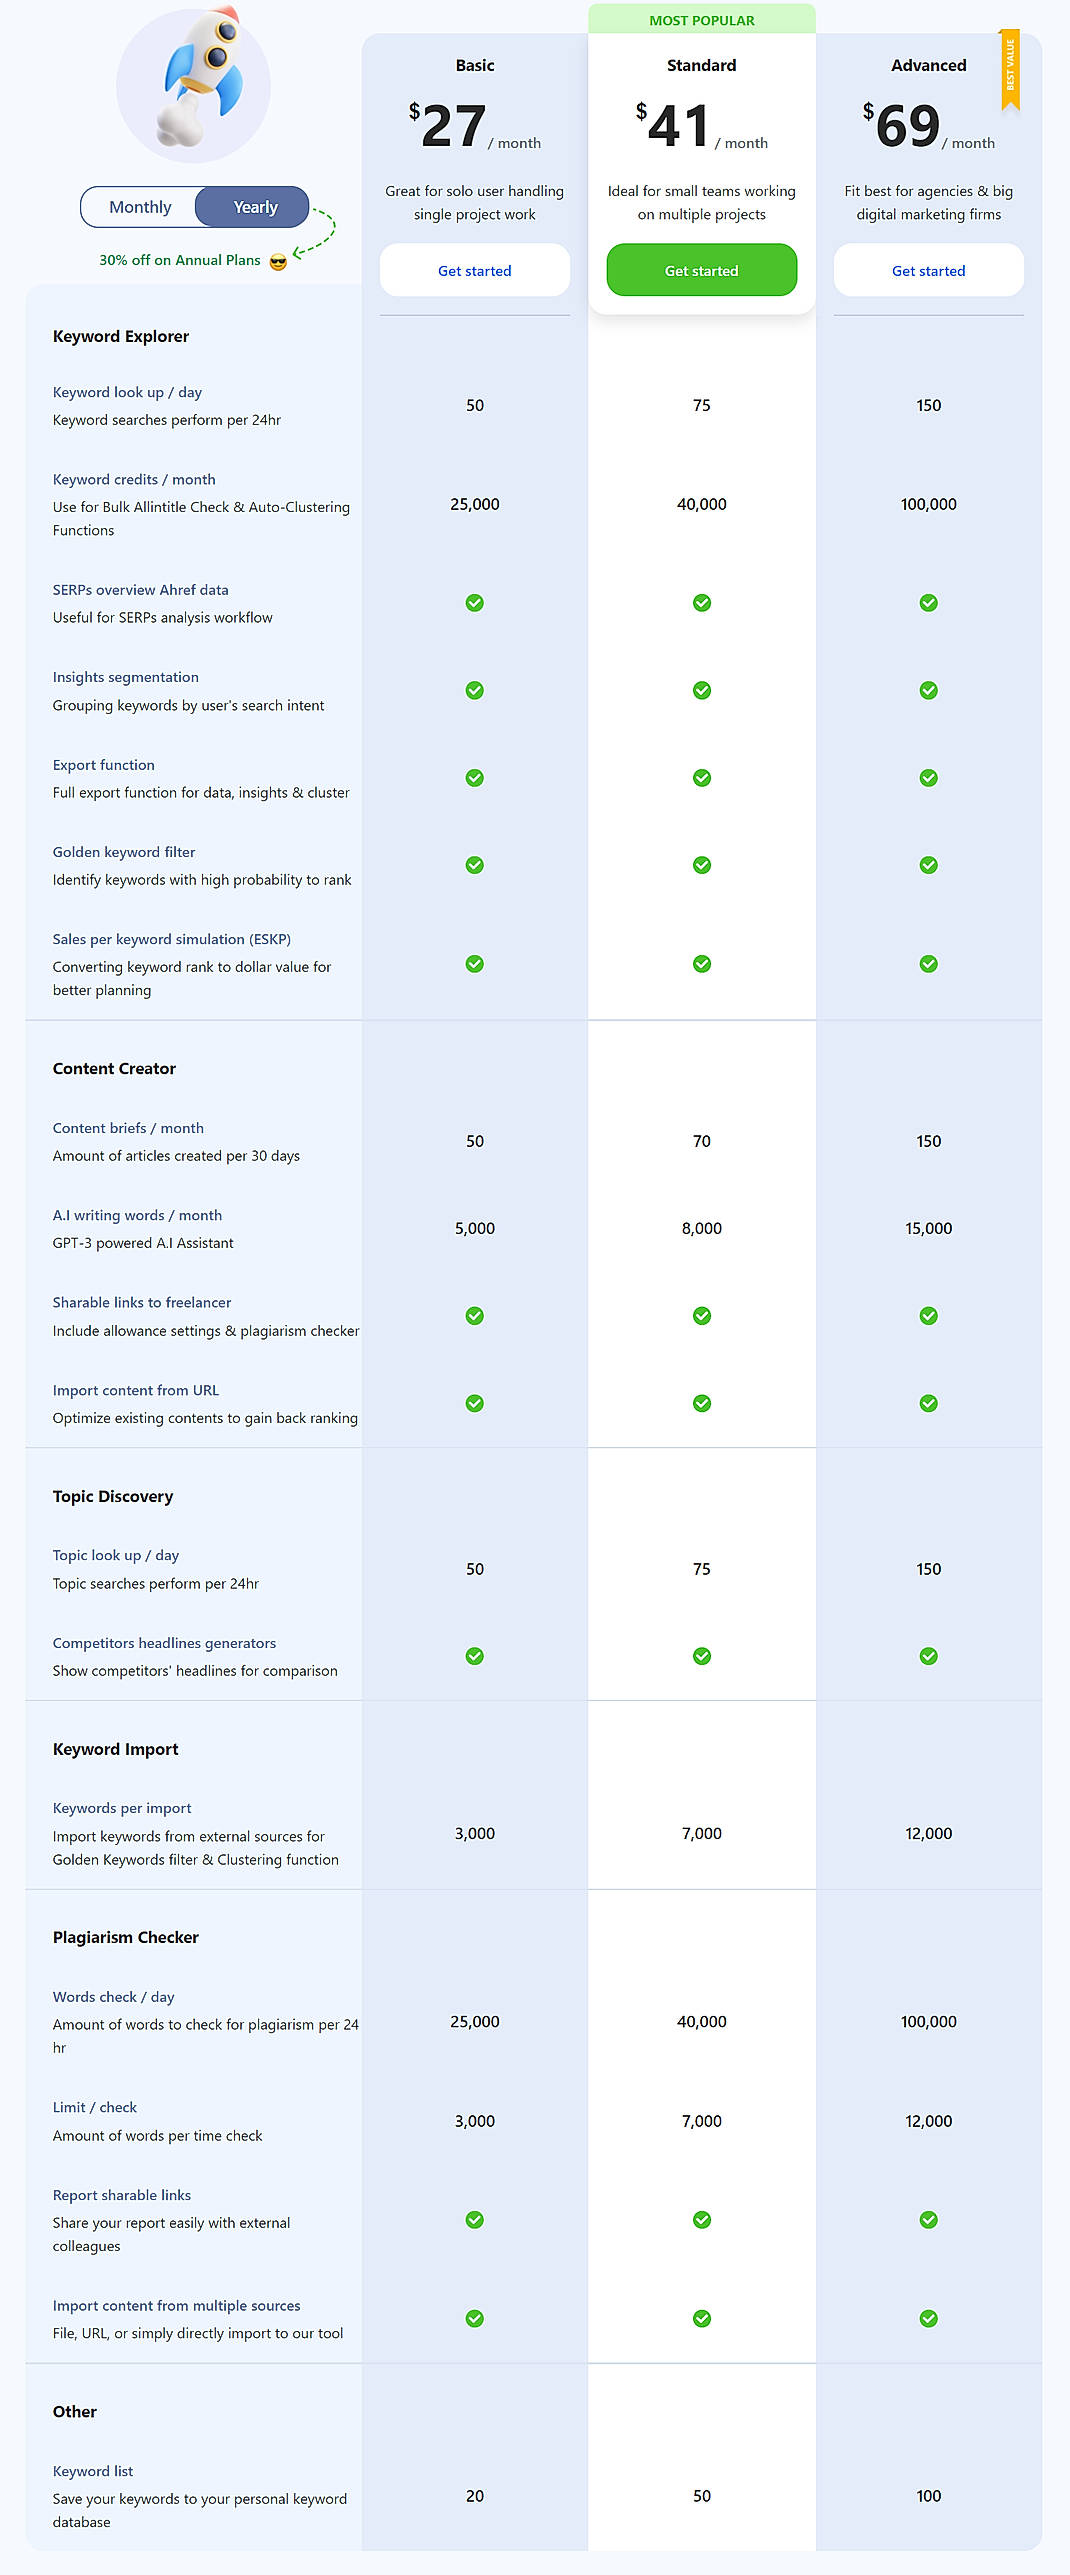The image size is (1070, 2575).
Task: Click the Plagiarism Checker section heading
Action: tap(127, 1937)
